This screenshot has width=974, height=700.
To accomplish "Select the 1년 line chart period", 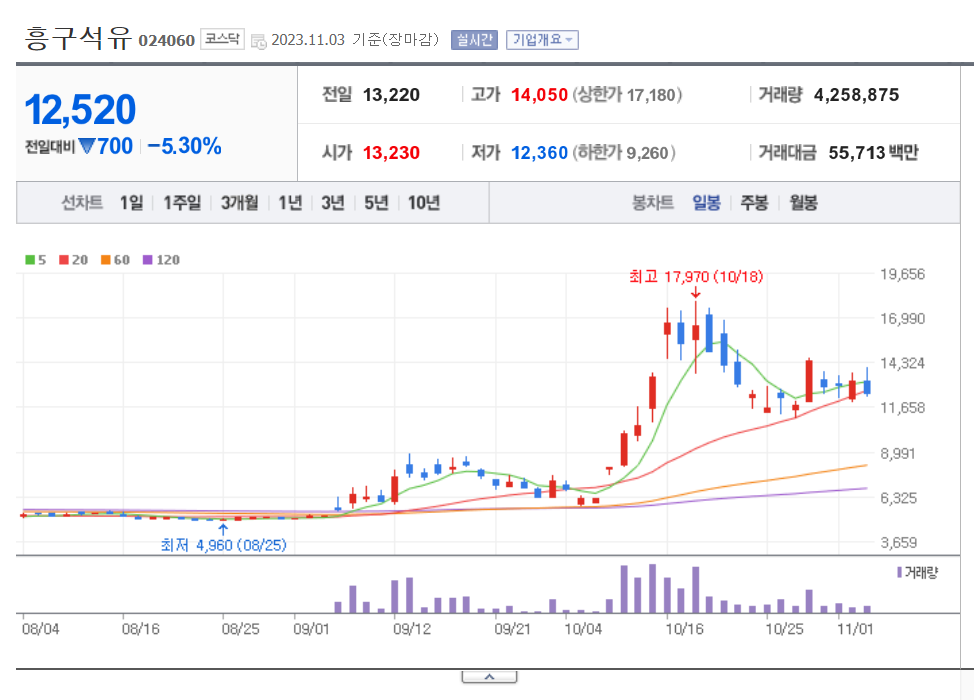I will point(290,202).
